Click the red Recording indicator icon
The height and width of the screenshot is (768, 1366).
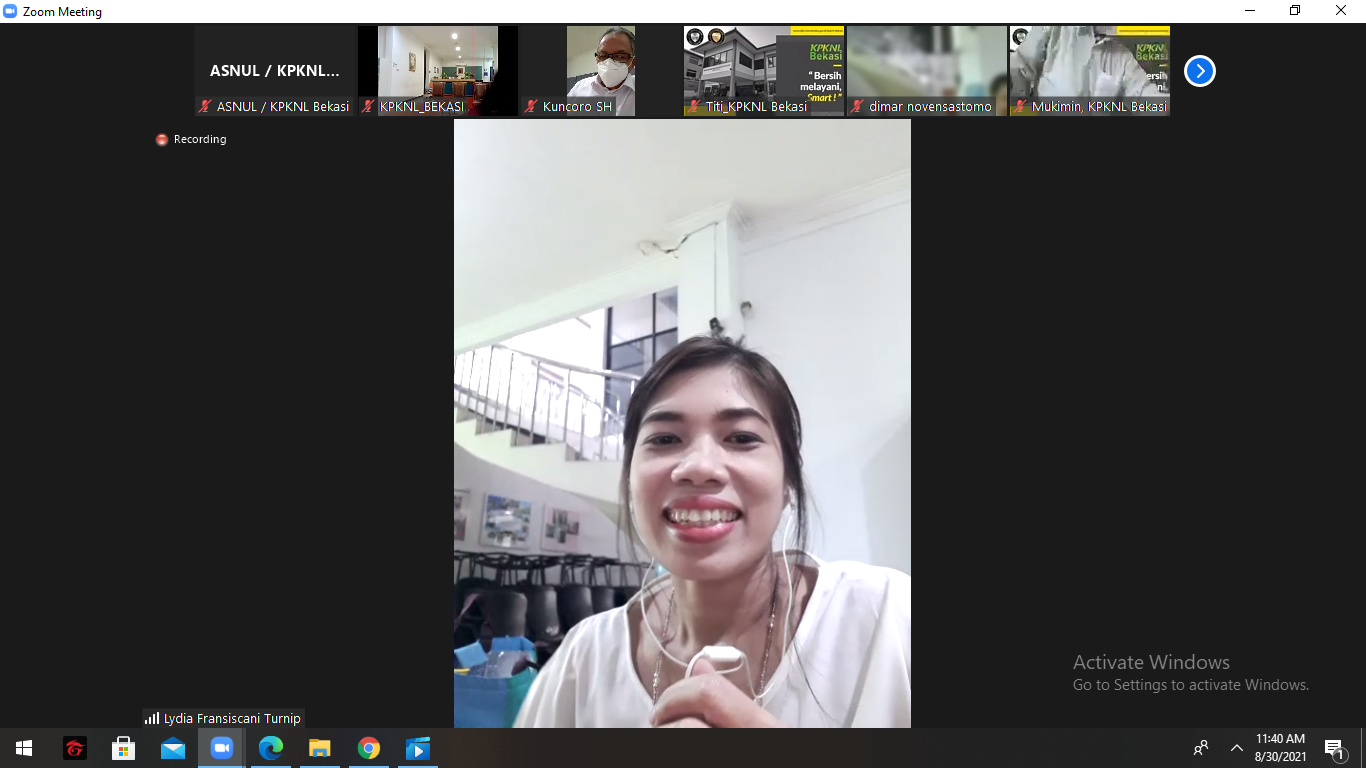click(162, 140)
